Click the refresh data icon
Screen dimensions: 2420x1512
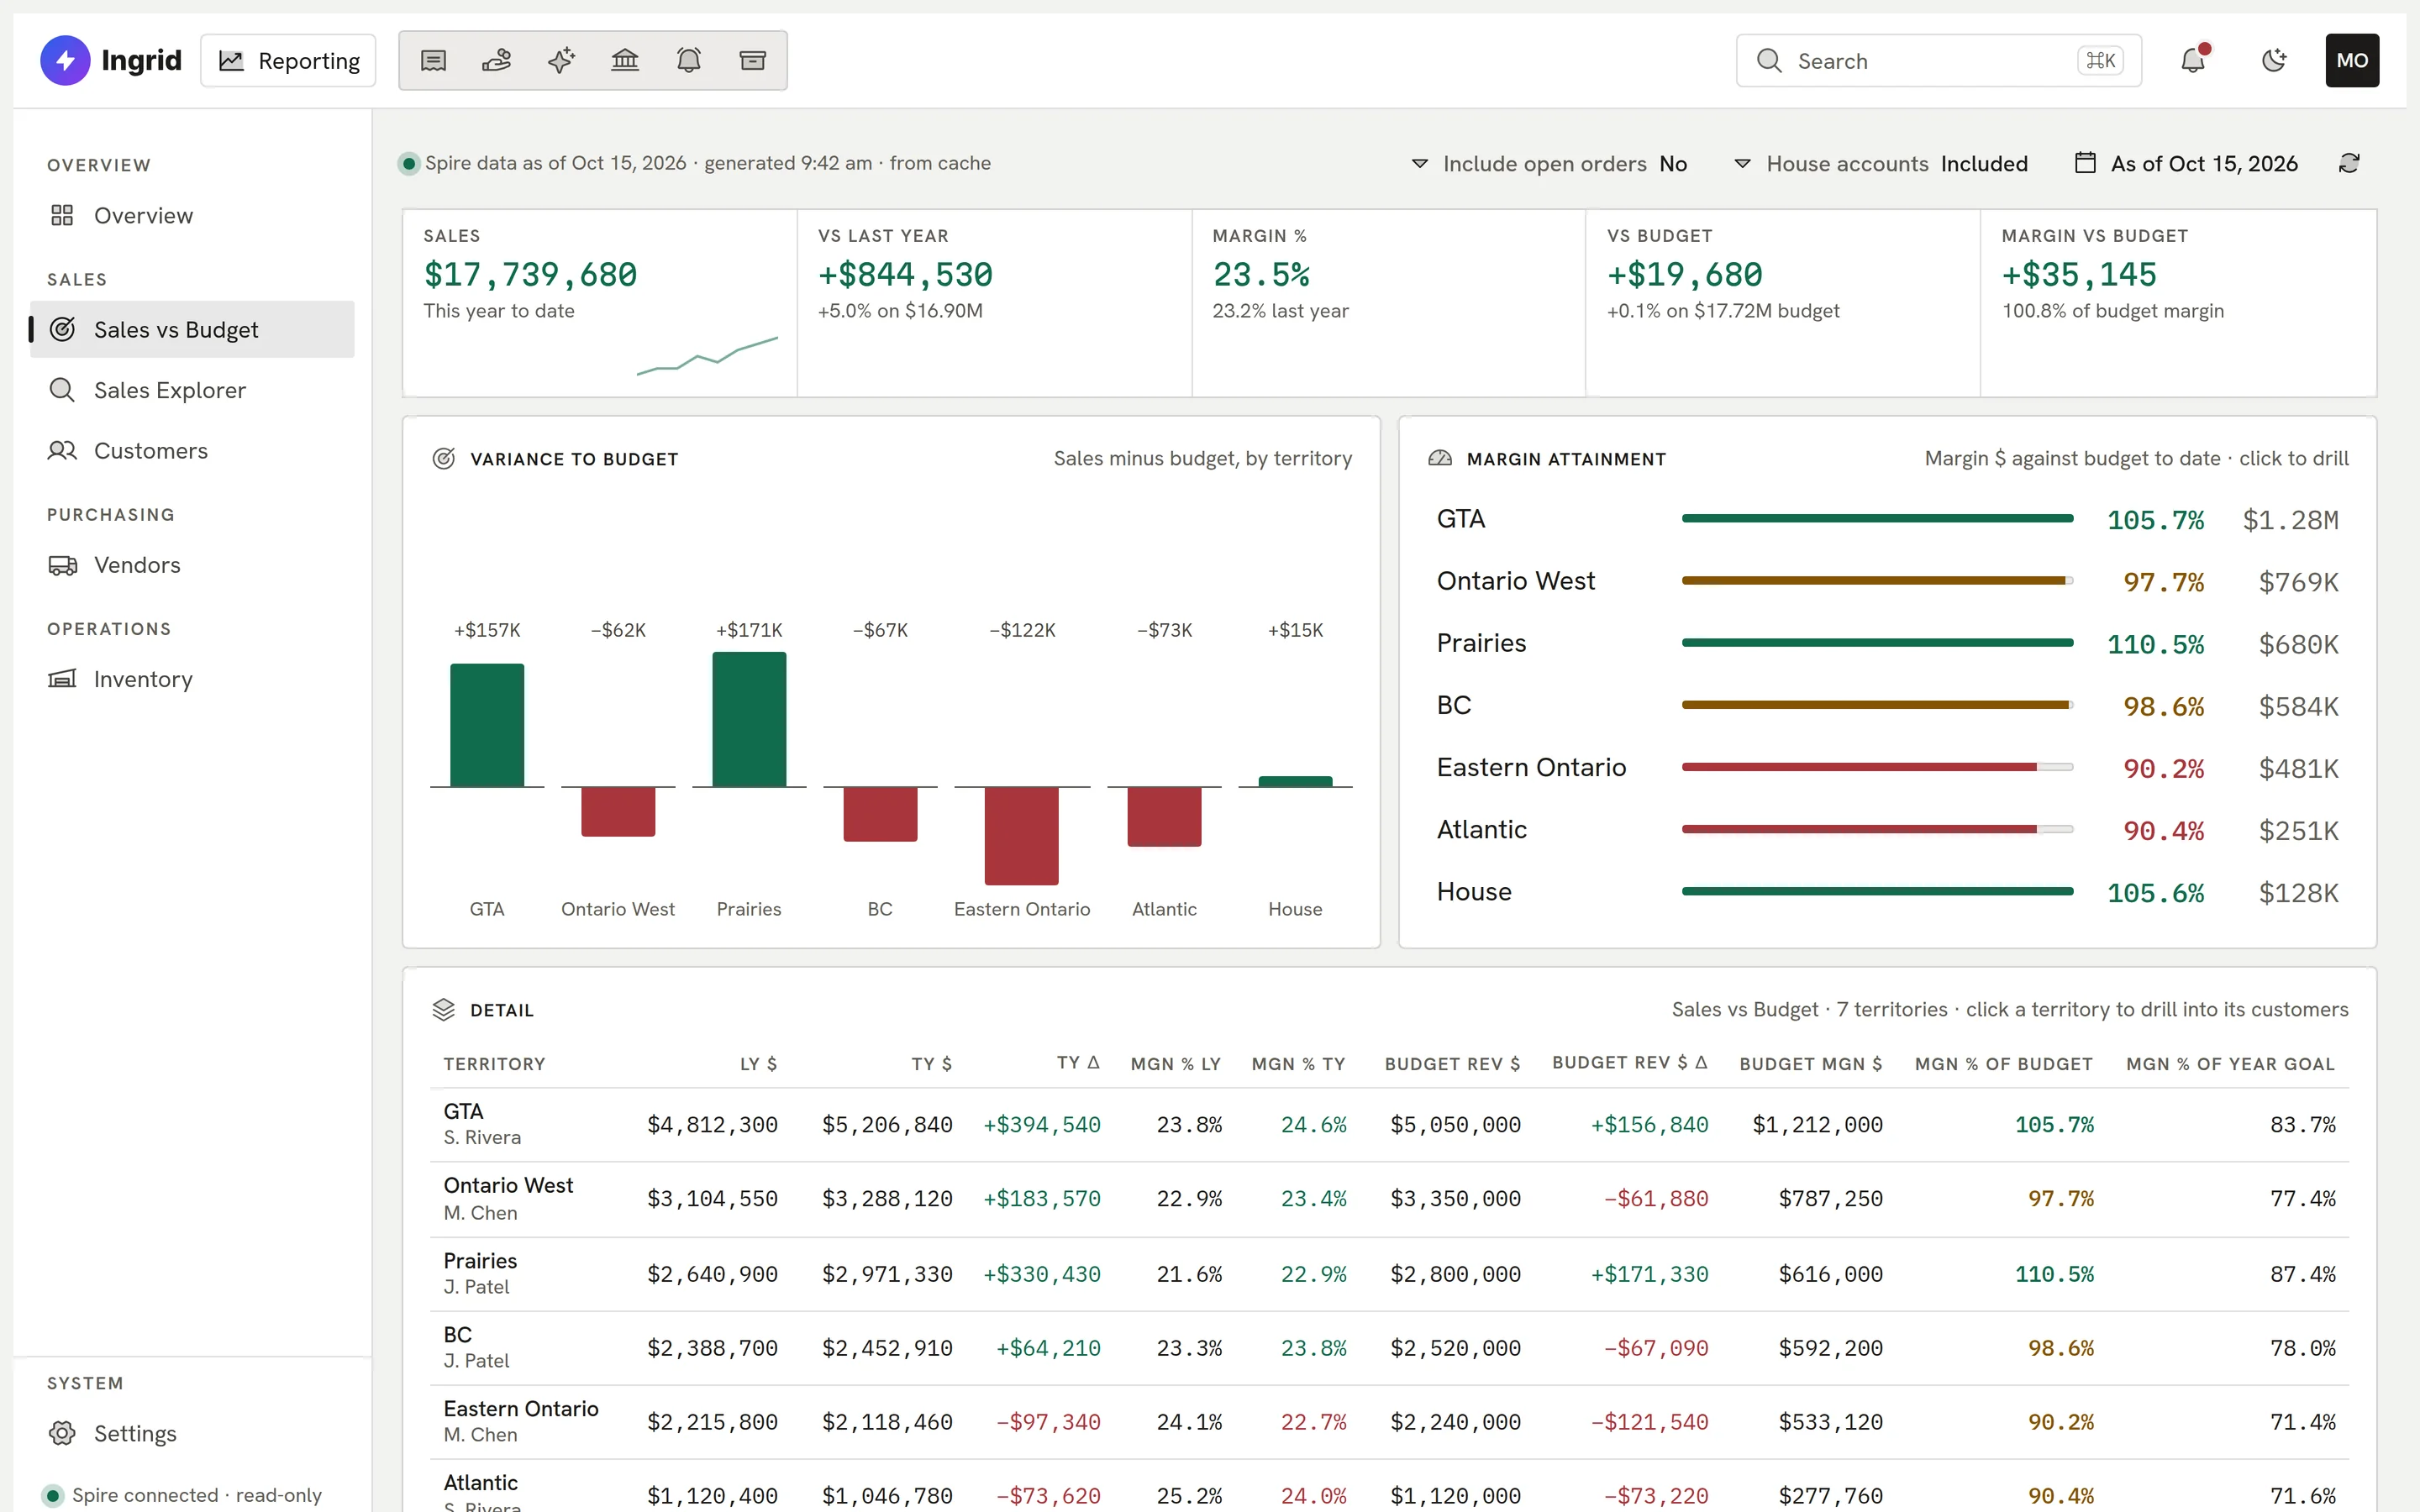pyautogui.click(x=2349, y=163)
